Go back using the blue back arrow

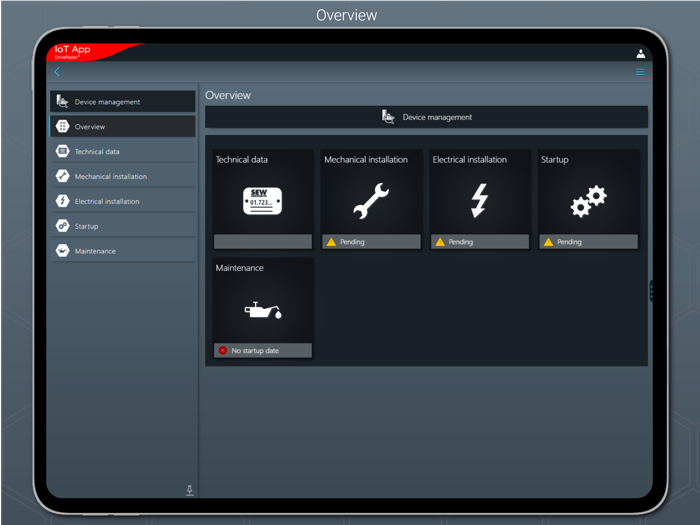coord(57,72)
